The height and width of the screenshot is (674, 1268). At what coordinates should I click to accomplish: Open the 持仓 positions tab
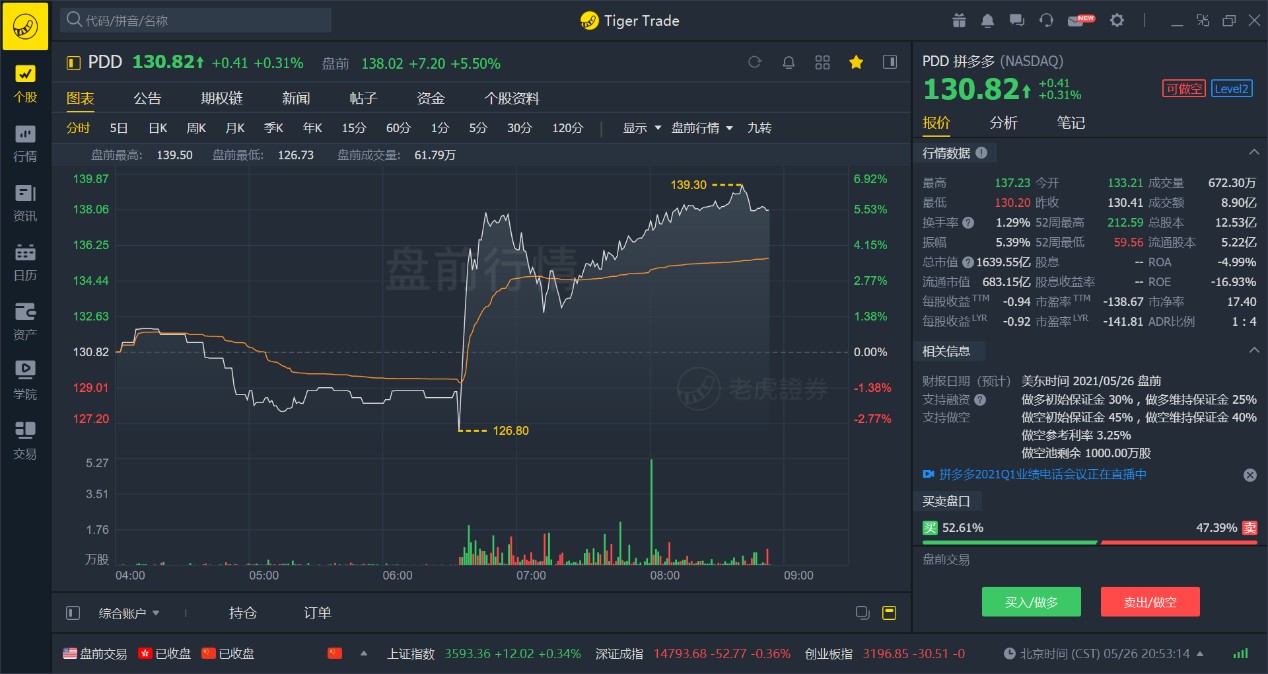click(243, 613)
